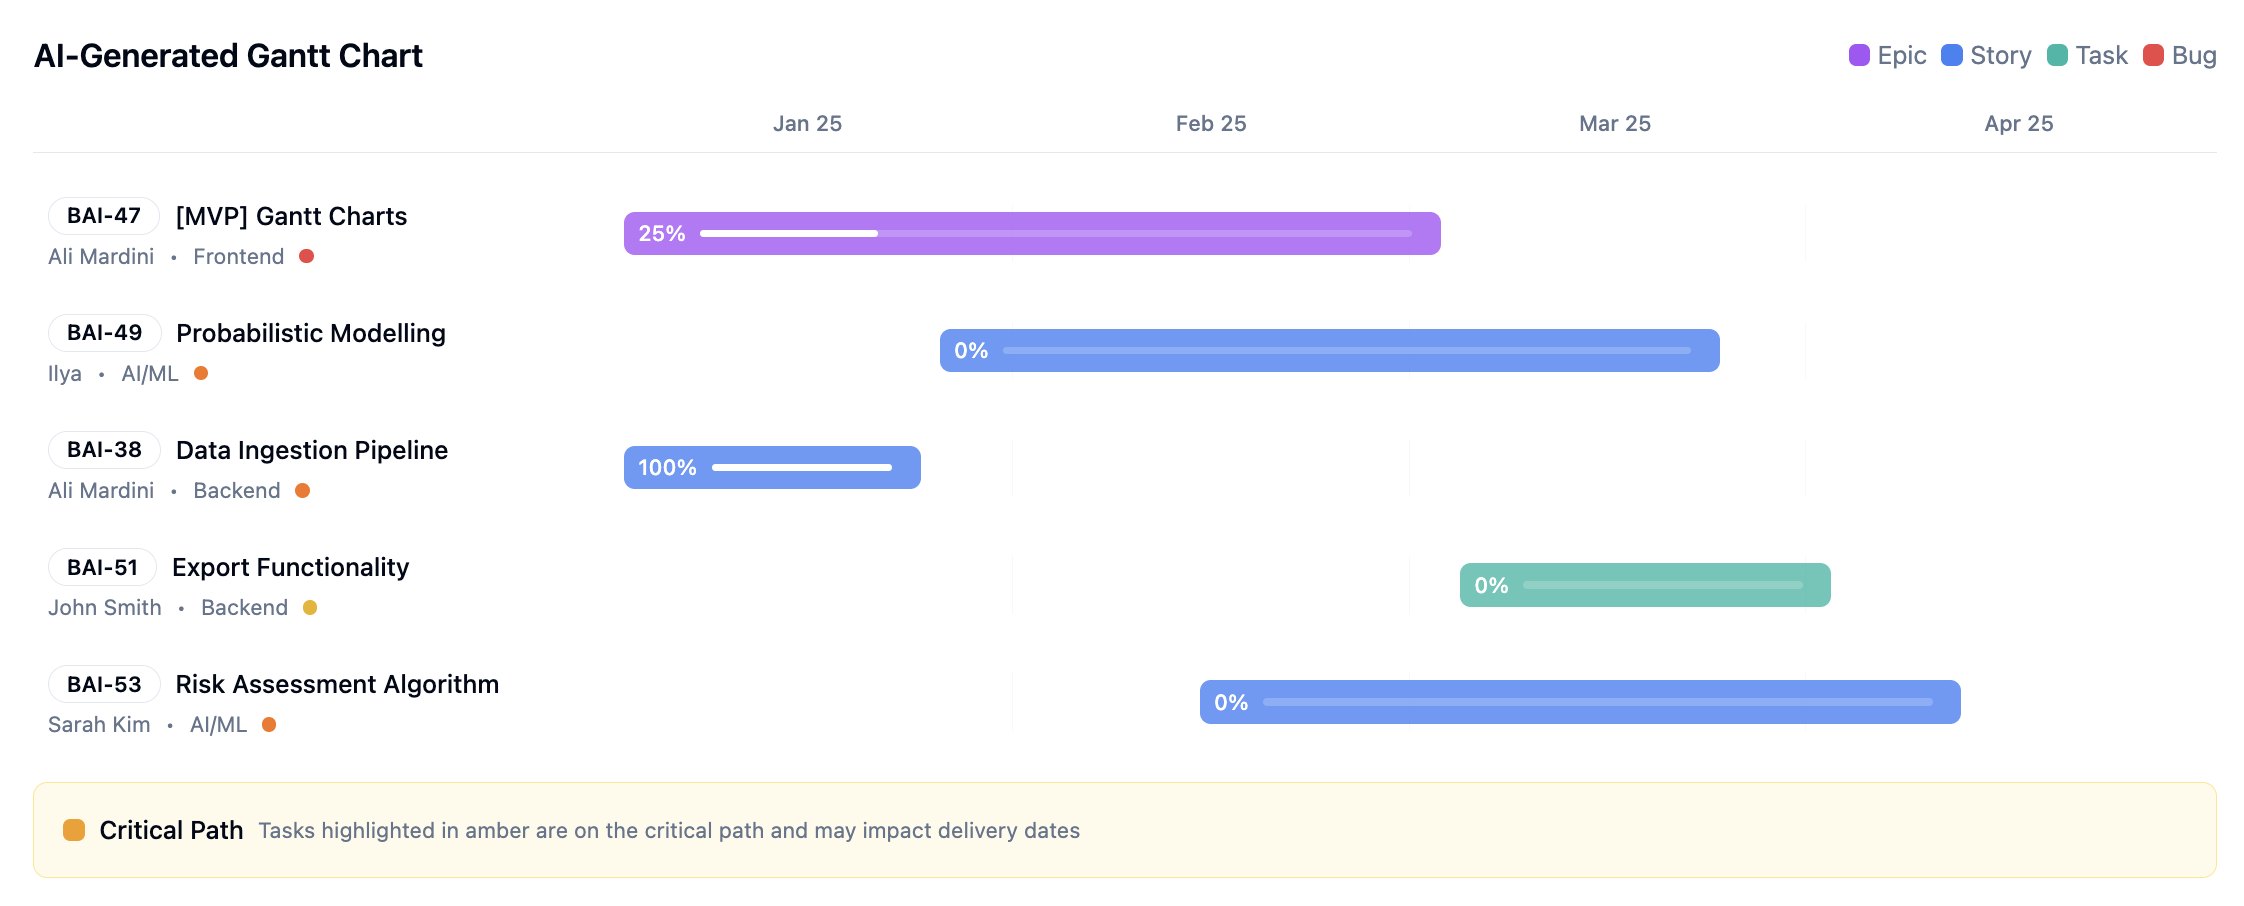Click the orange dot on Risk Assessment Algorithm row
Viewport: 2244px width, 906px height.
269,724
